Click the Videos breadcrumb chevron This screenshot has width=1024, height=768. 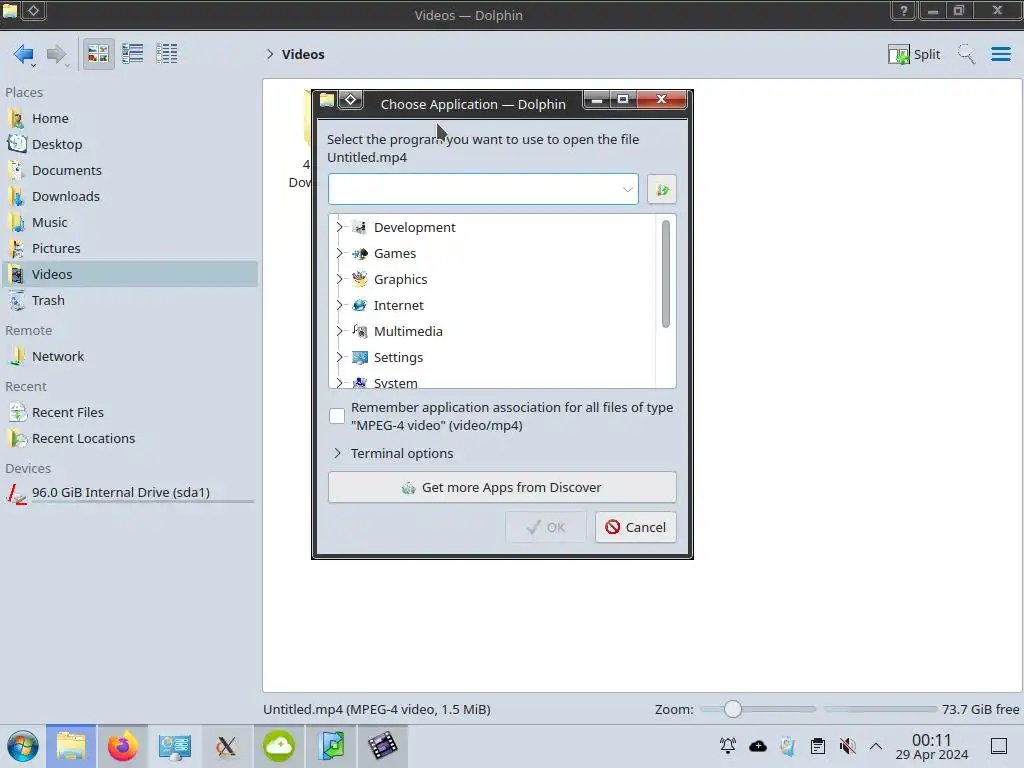pyautogui.click(x=270, y=54)
